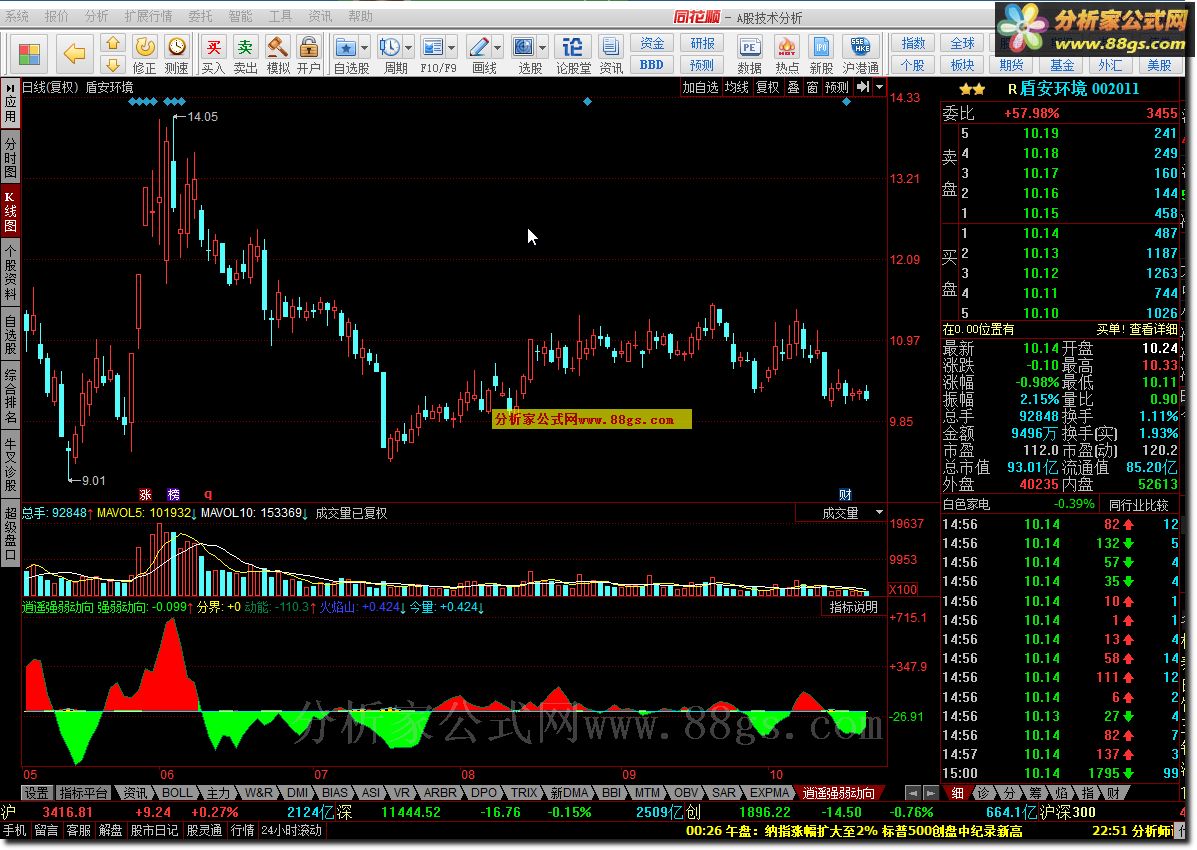Open the 模拟 simulated trading gavel icon
The image size is (1197, 850).
tap(277, 54)
